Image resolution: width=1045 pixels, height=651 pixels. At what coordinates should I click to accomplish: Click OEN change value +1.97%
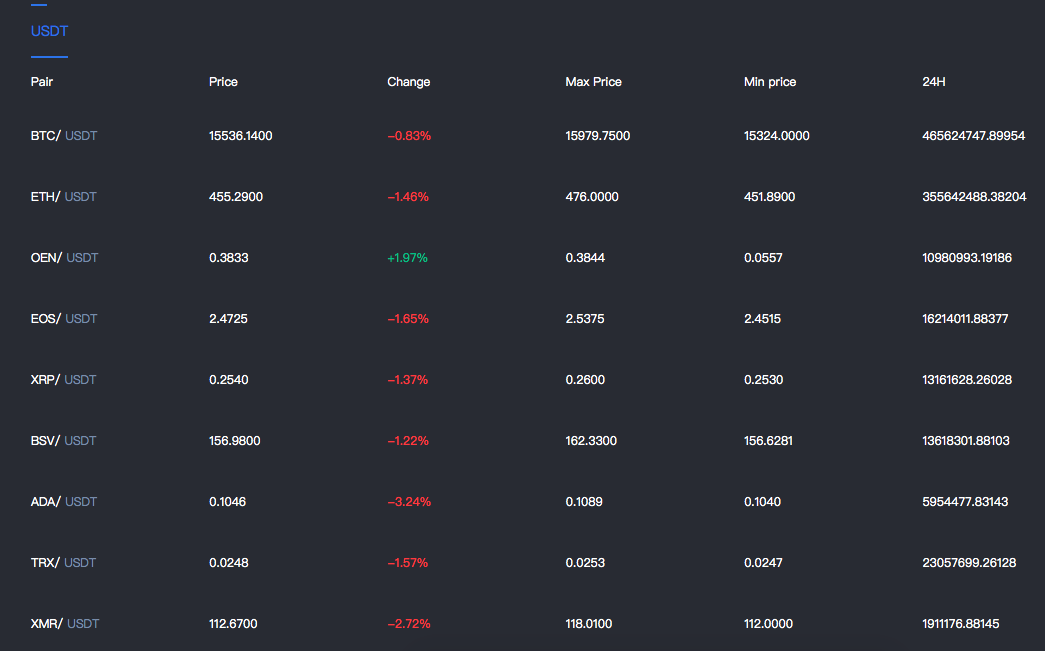click(407, 258)
